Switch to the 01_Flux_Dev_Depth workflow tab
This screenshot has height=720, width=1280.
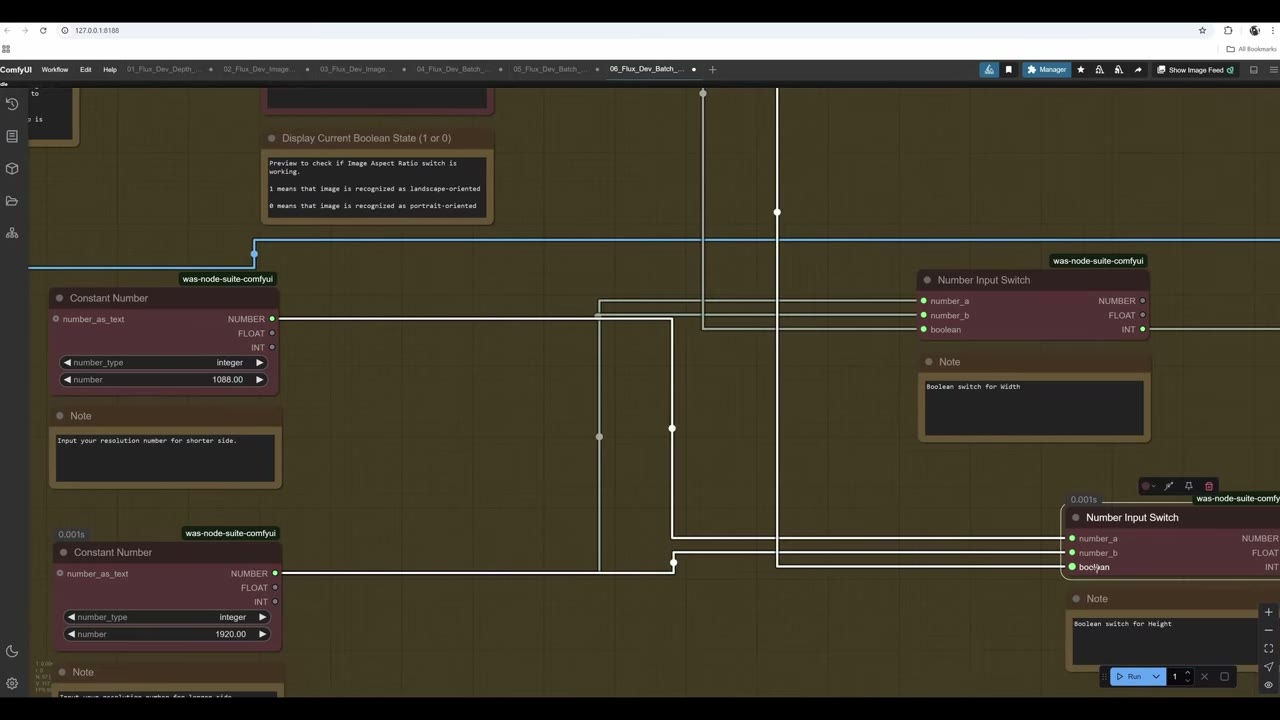(162, 70)
